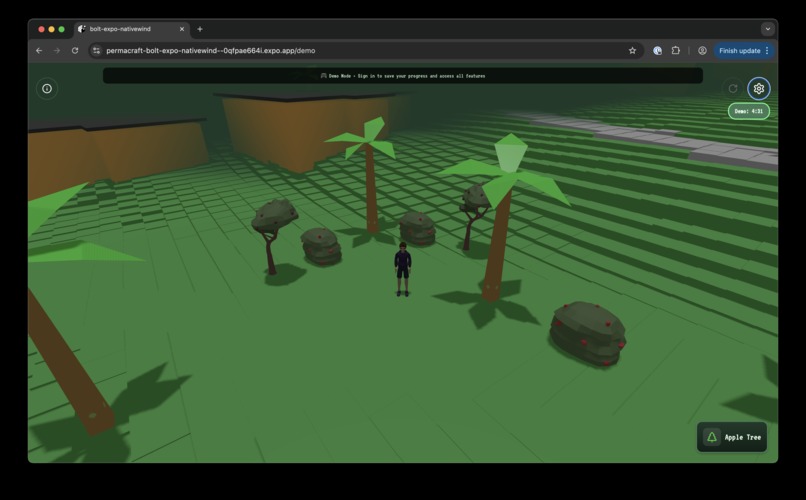806x500 pixels.
Task: Open the info panel icon
Action: (x=47, y=89)
